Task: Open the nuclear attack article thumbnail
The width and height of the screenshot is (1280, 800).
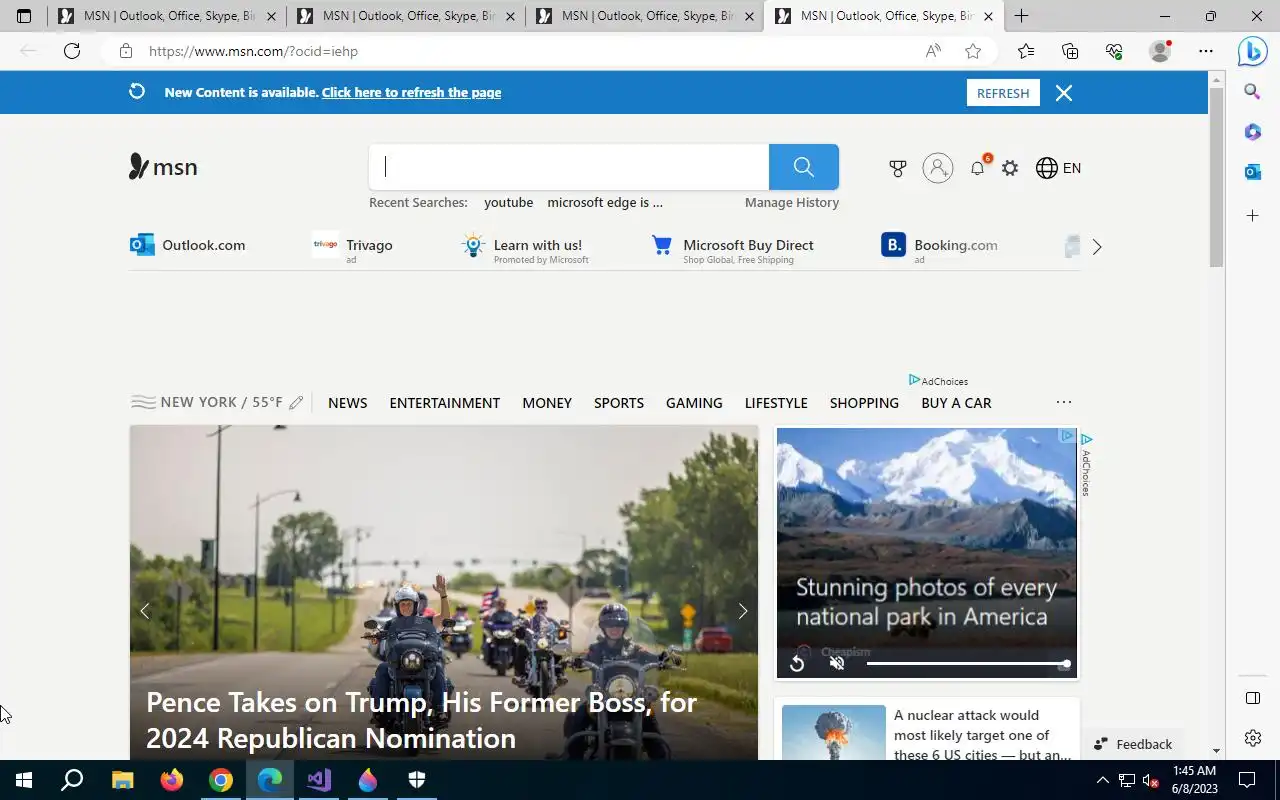Action: click(x=834, y=732)
